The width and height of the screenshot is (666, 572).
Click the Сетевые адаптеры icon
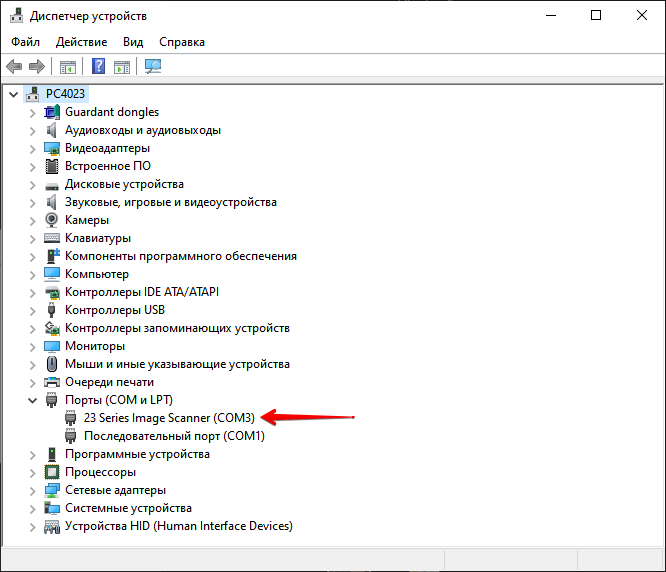tap(53, 490)
